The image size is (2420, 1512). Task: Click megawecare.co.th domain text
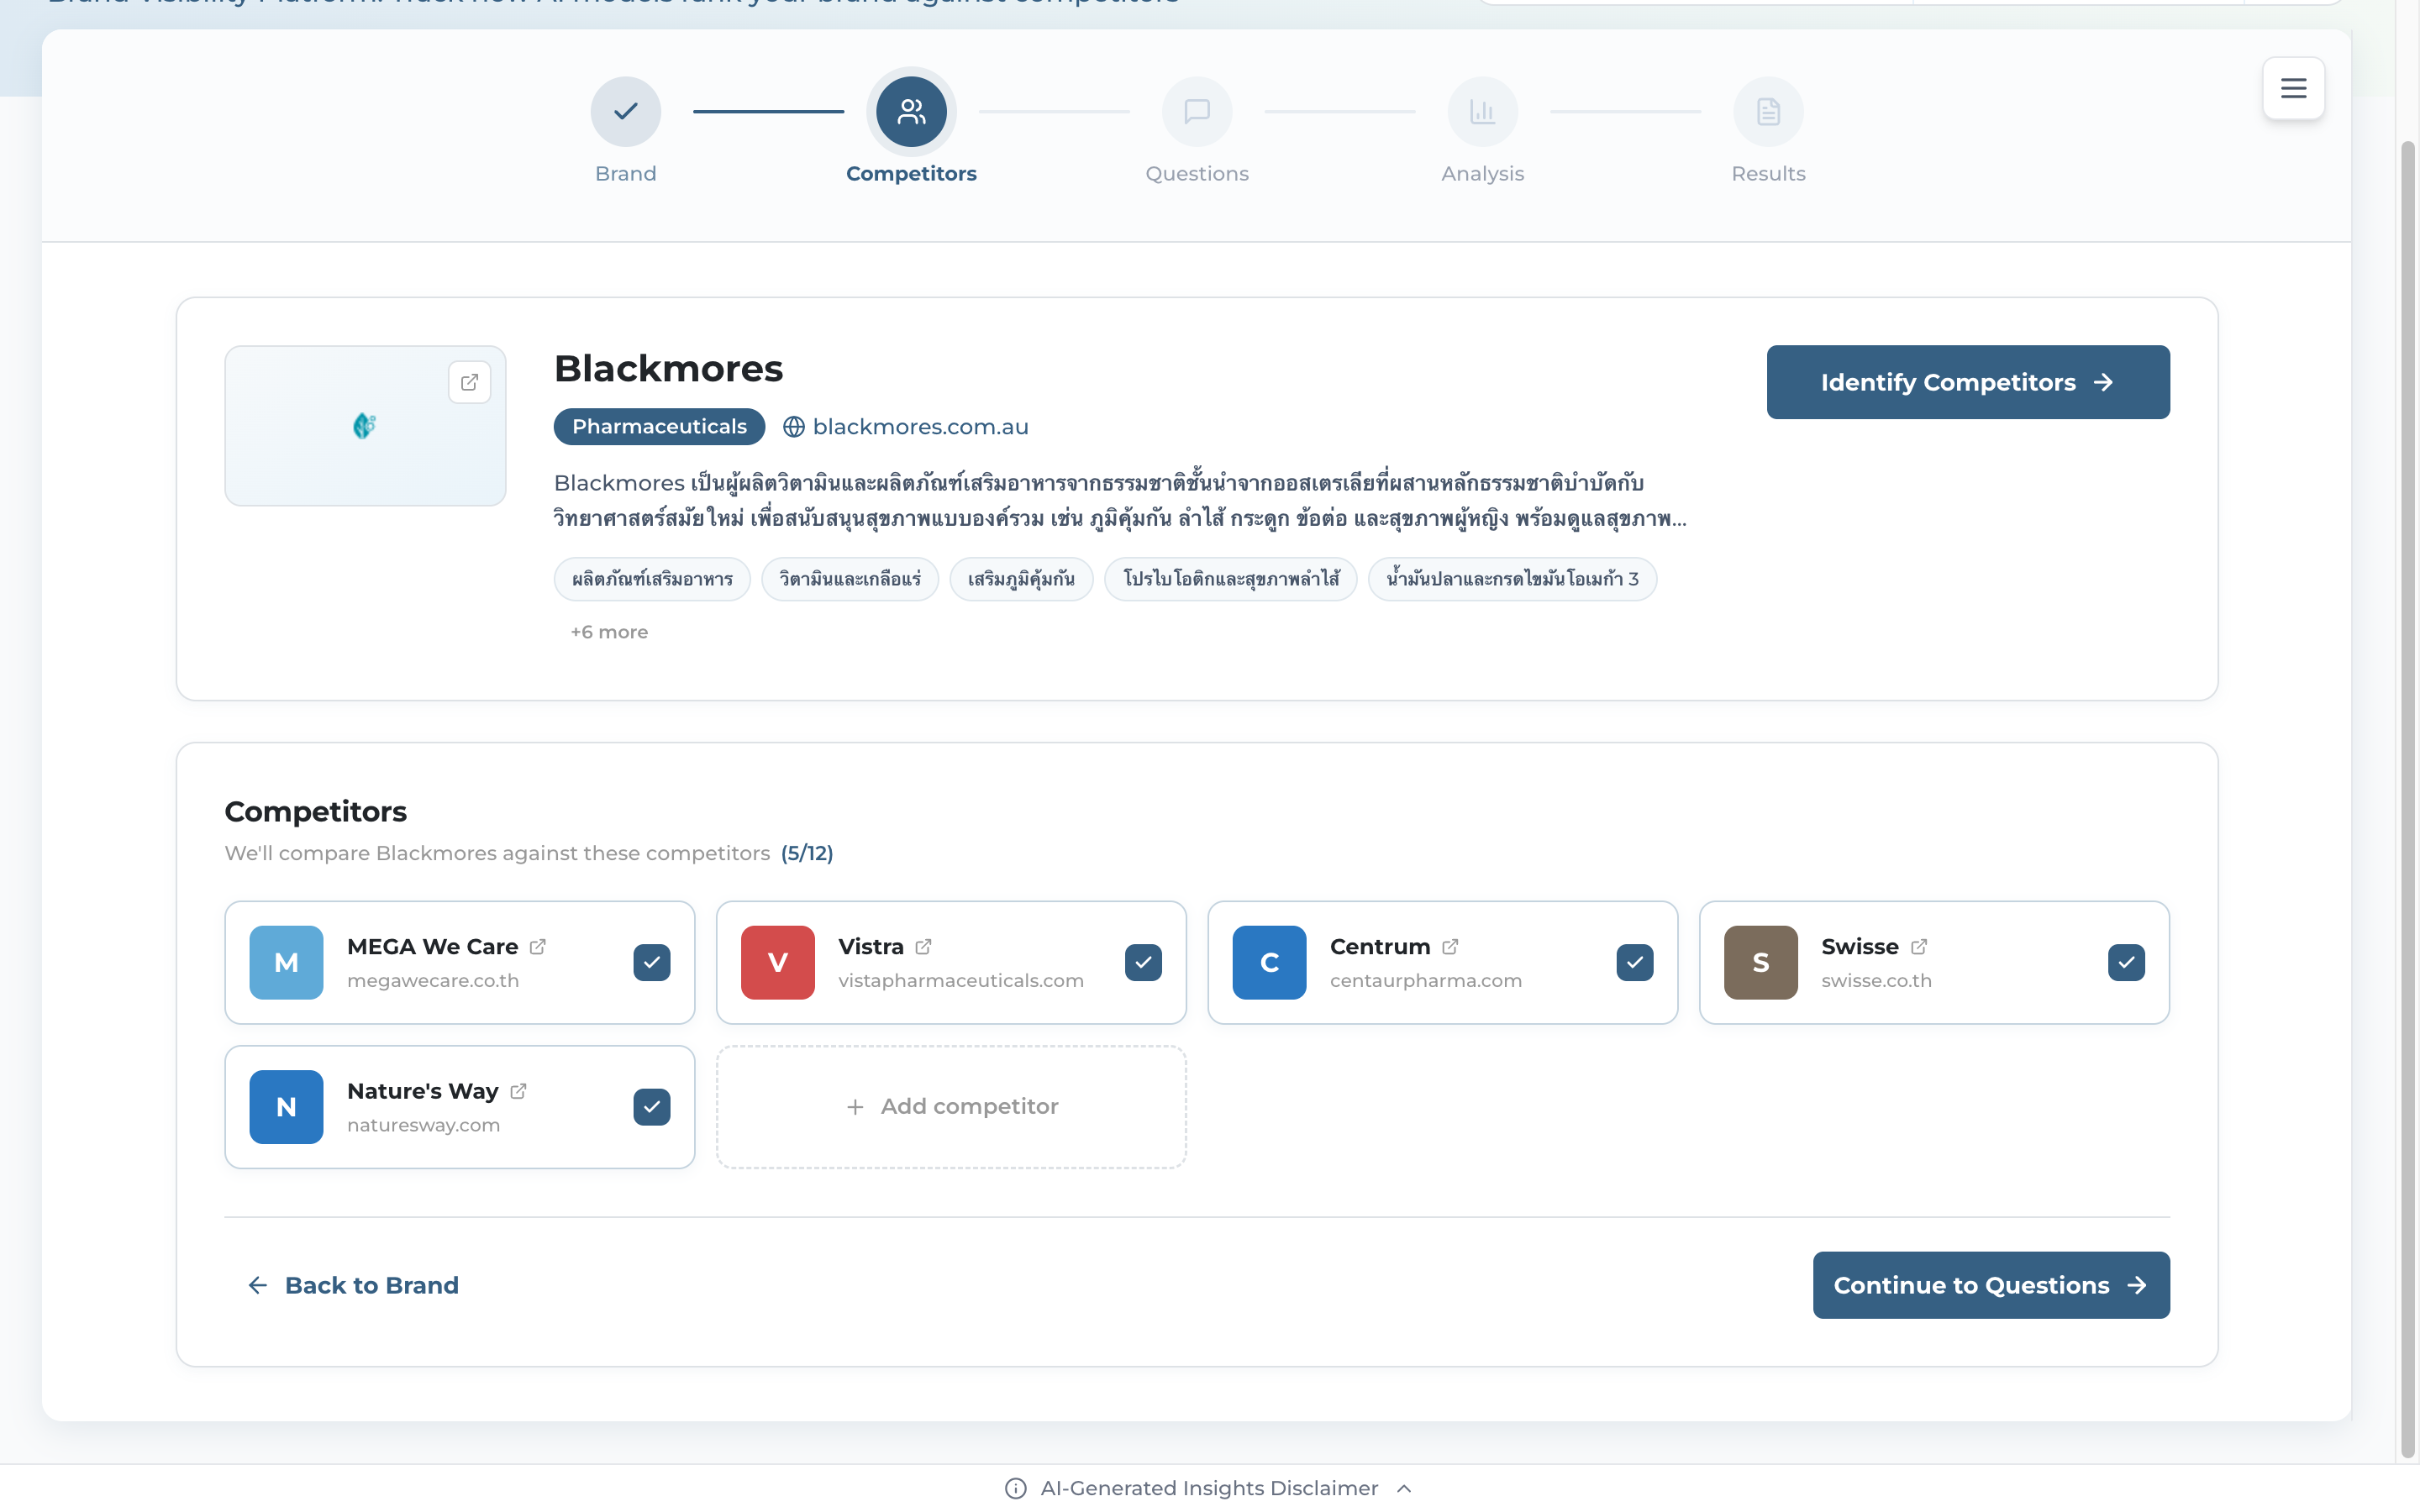(x=433, y=981)
